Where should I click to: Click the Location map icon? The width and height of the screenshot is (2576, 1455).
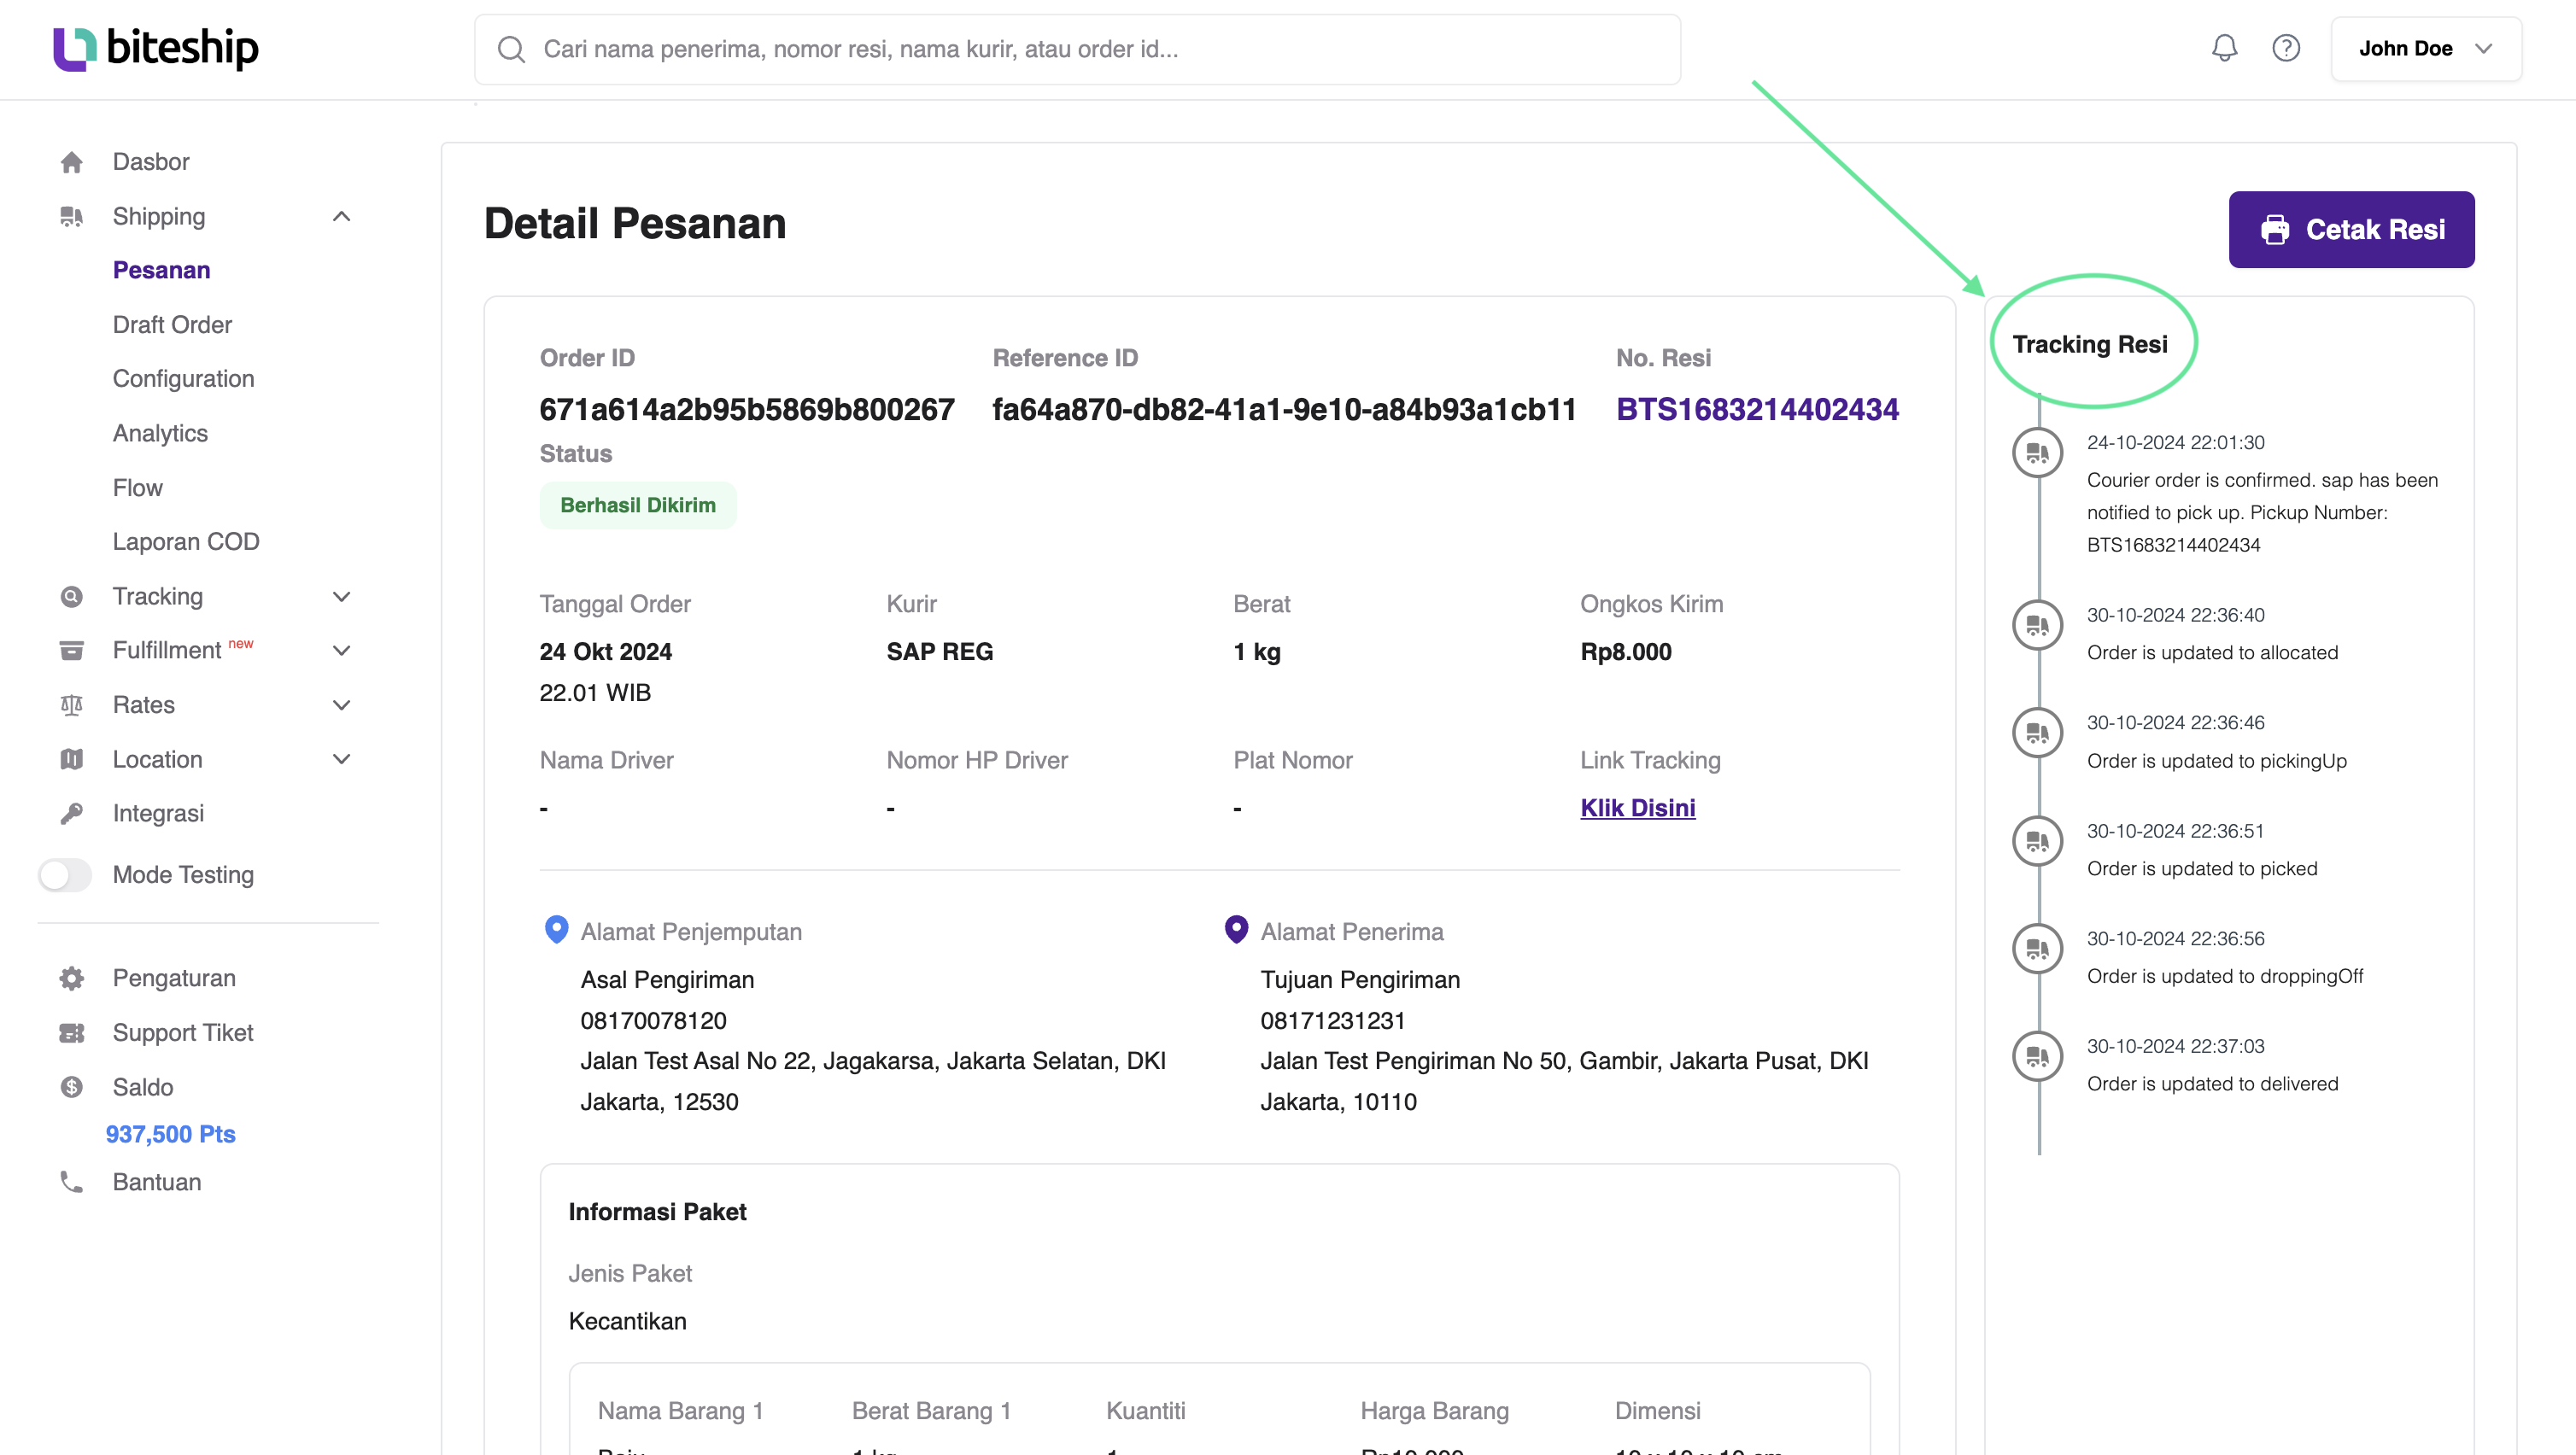click(71, 759)
